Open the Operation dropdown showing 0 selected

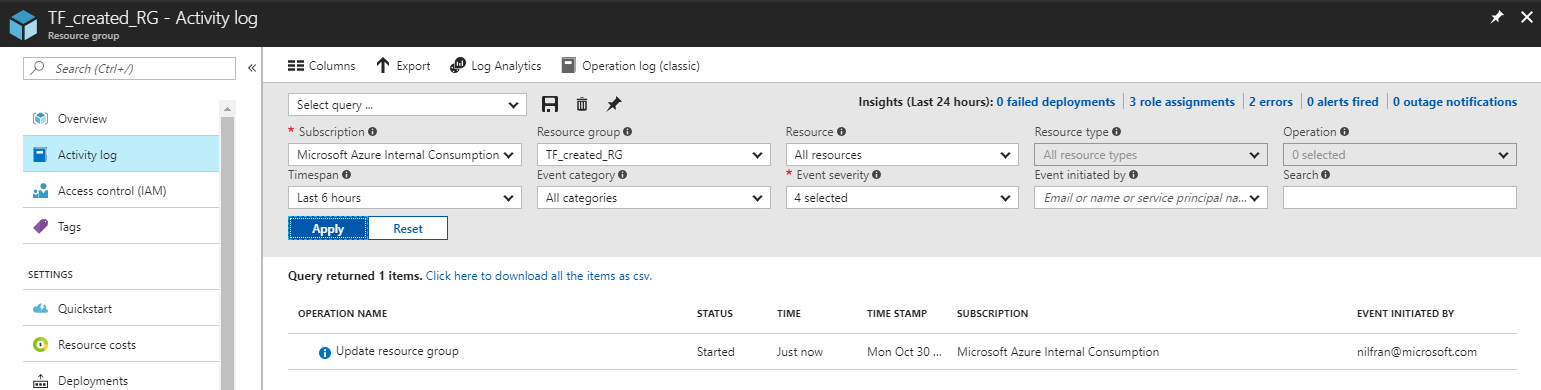[1400, 155]
